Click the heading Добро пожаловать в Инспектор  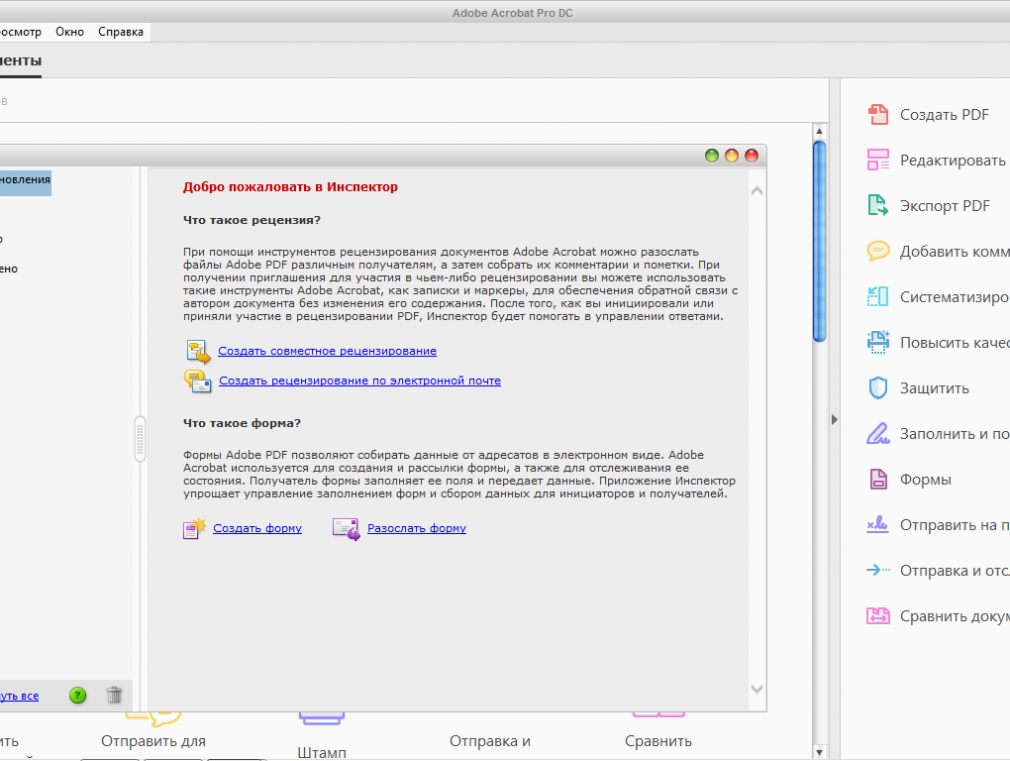tap(291, 187)
